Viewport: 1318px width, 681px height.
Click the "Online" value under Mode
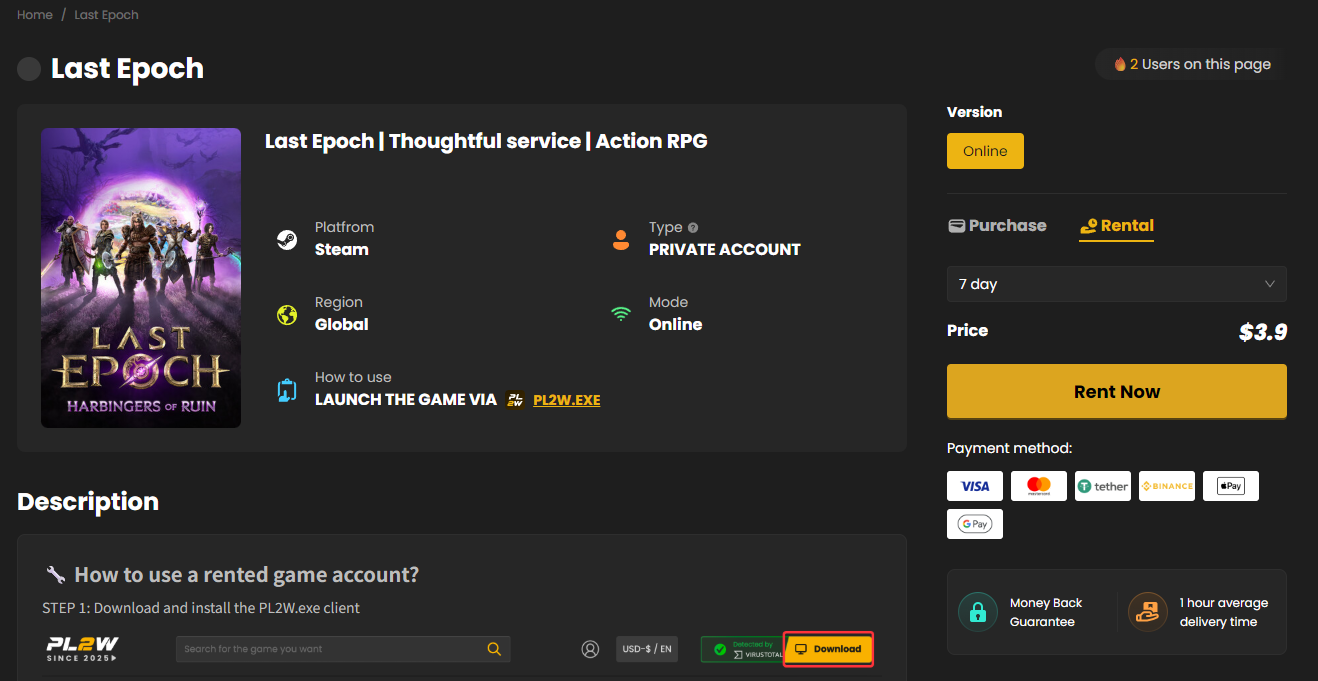click(x=676, y=324)
